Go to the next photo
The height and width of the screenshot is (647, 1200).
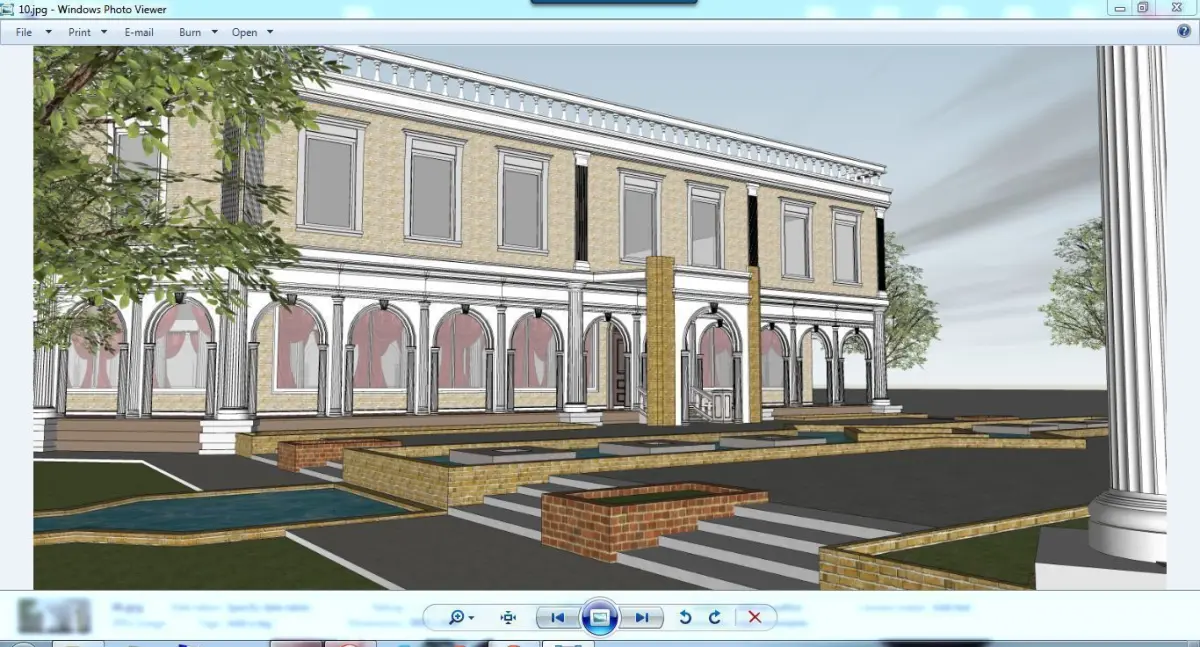click(x=642, y=618)
